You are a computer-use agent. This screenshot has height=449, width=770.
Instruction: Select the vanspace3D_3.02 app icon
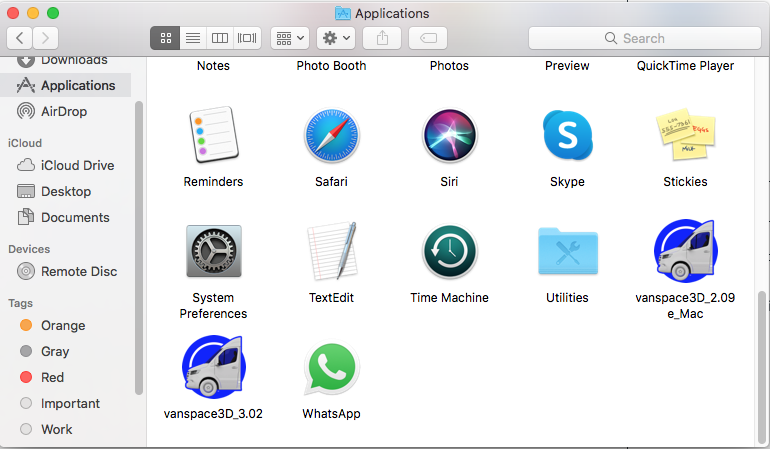tap(214, 366)
